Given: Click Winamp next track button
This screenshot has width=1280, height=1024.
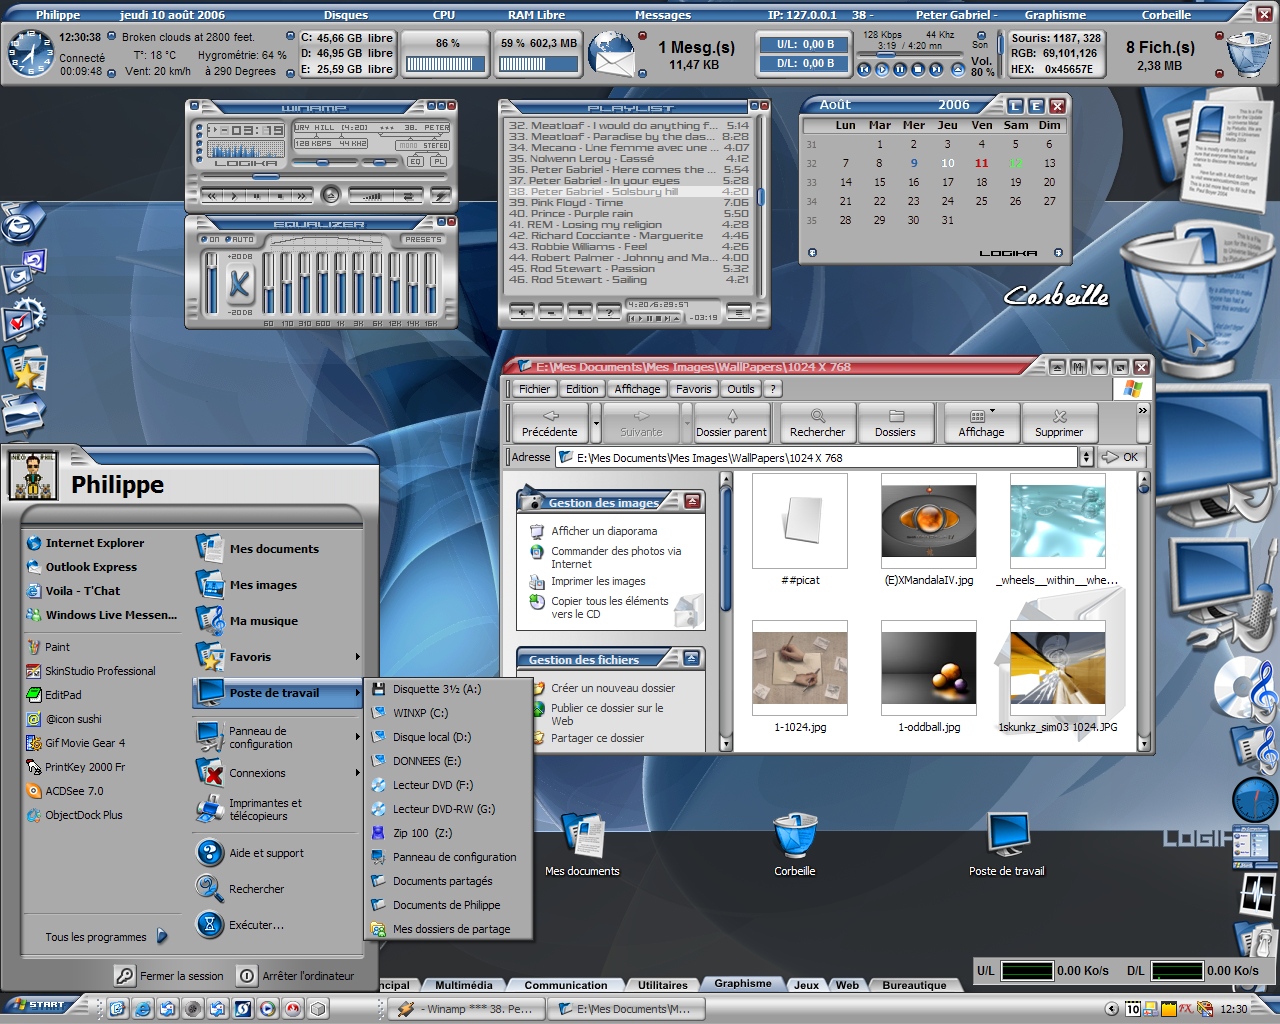Looking at the screenshot, I should (302, 196).
